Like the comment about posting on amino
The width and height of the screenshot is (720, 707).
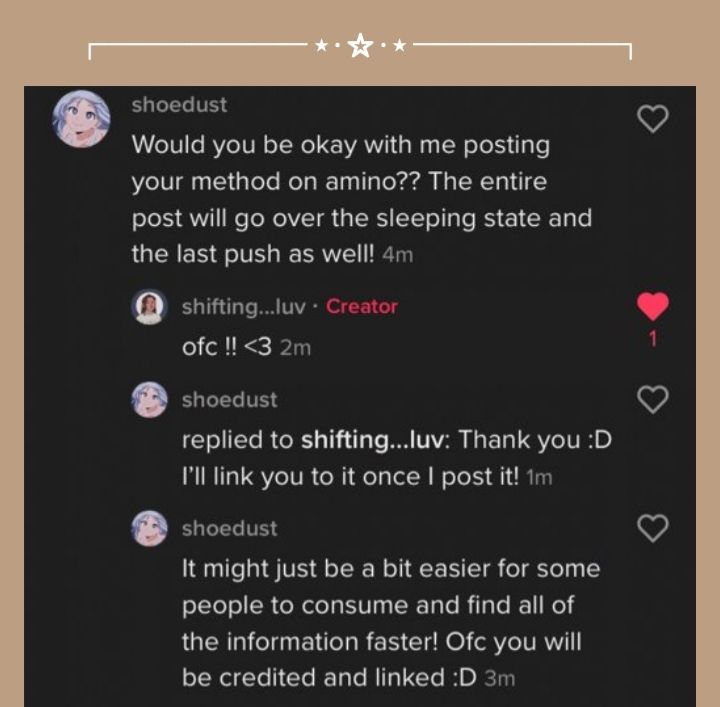coord(652,120)
